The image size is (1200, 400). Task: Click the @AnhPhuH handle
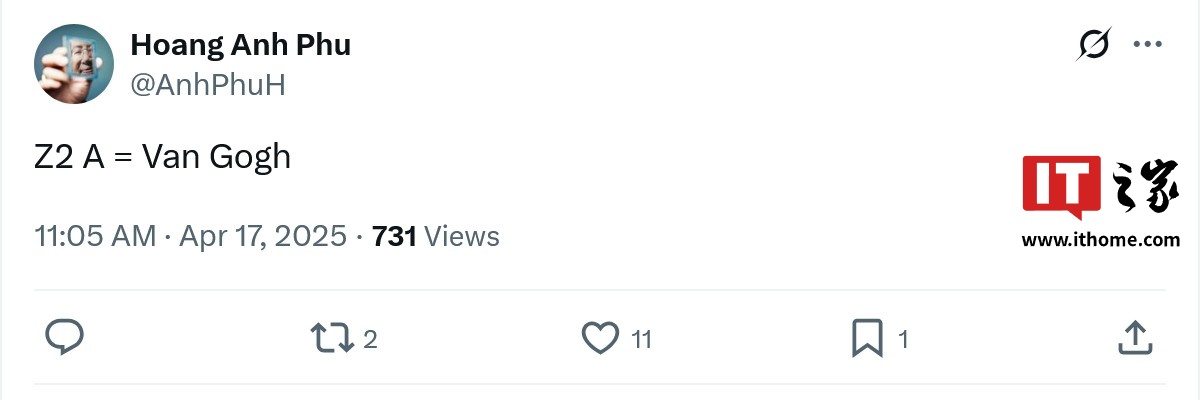point(208,85)
